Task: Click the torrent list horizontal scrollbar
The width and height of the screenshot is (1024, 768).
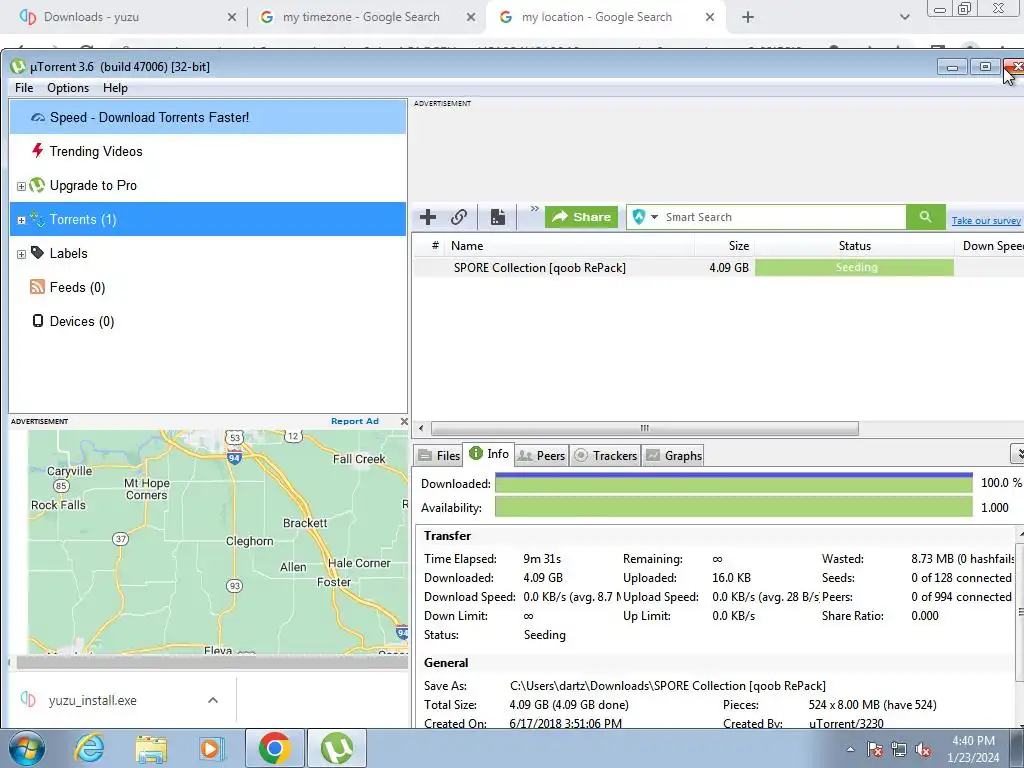Action: [645, 428]
